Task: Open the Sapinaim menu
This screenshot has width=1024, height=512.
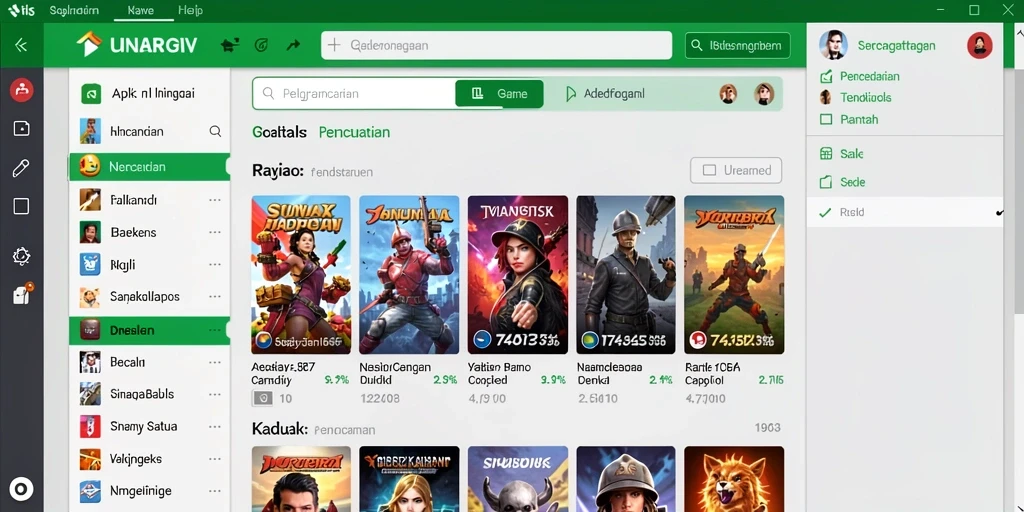Action: click(74, 10)
